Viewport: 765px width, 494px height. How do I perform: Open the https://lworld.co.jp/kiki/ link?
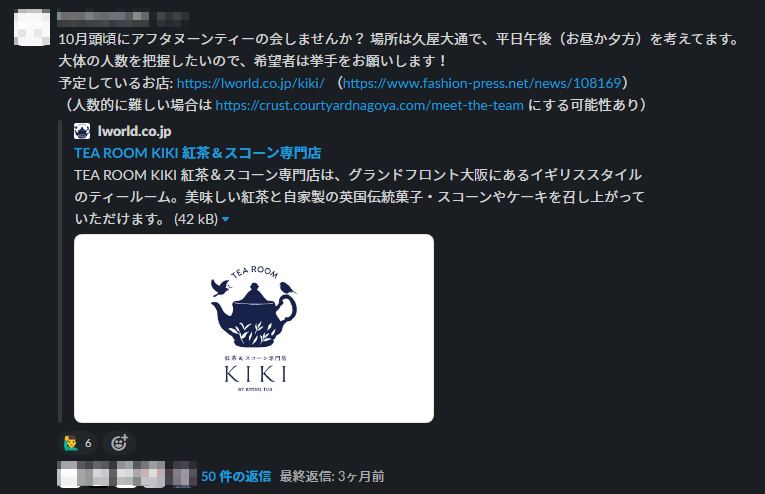(250, 83)
